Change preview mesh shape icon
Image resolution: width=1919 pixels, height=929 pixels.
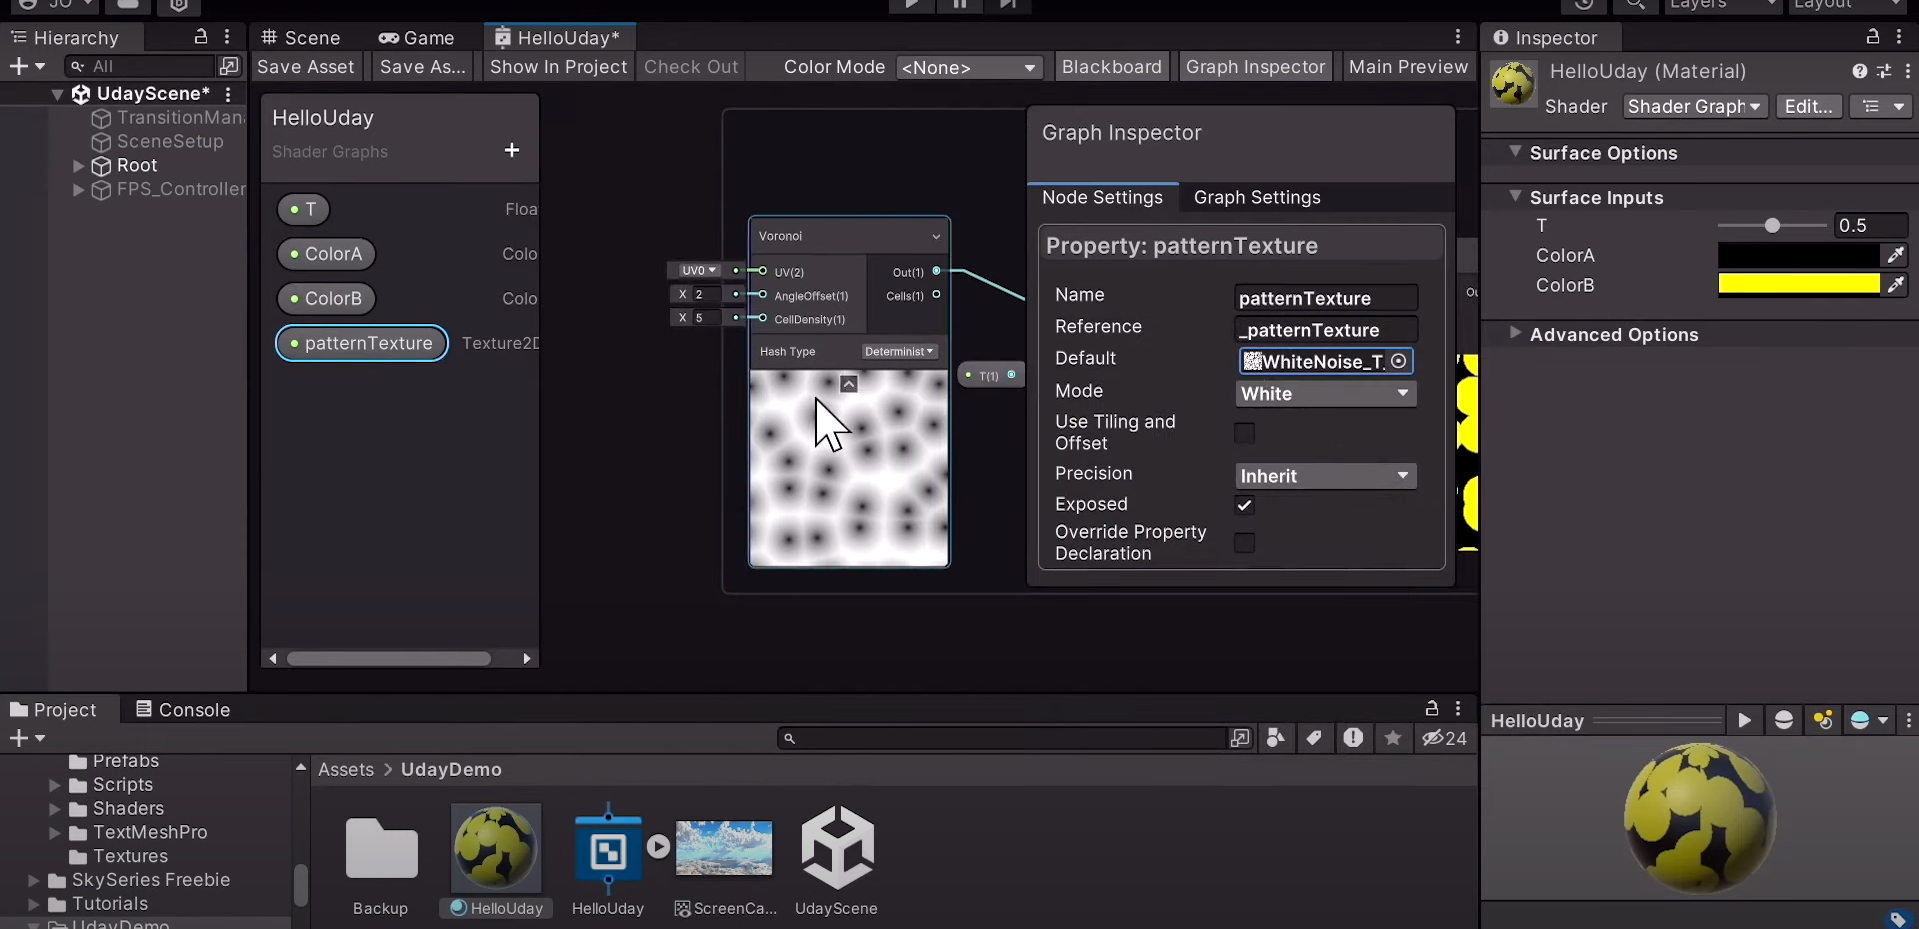[x=1783, y=720]
